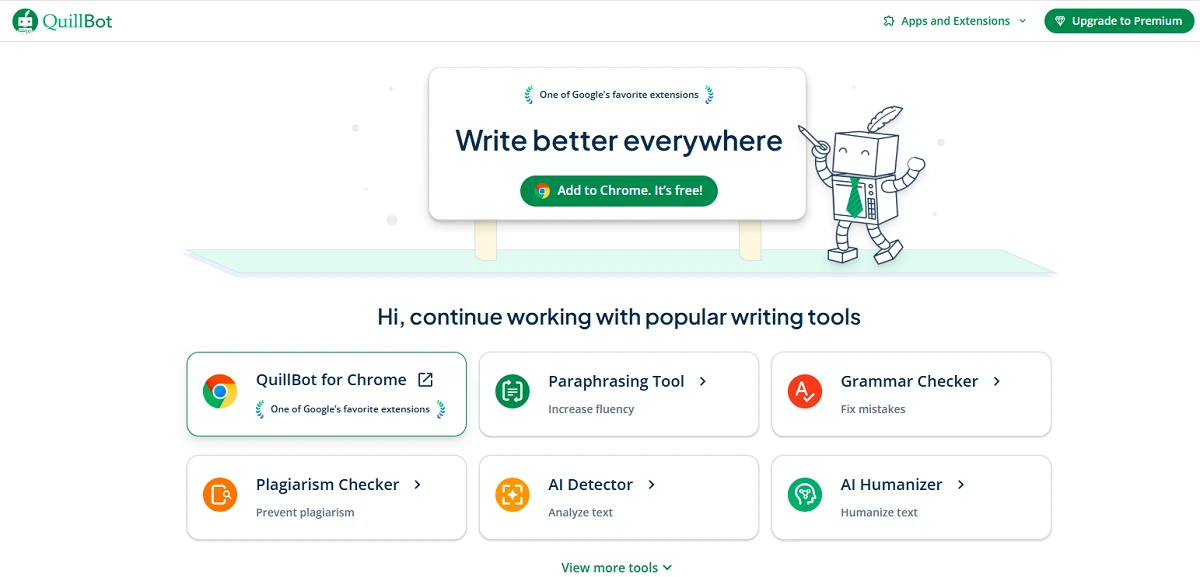The height and width of the screenshot is (577, 1200).
Task: Click the AI Humanizer green icon
Action: coord(804,495)
